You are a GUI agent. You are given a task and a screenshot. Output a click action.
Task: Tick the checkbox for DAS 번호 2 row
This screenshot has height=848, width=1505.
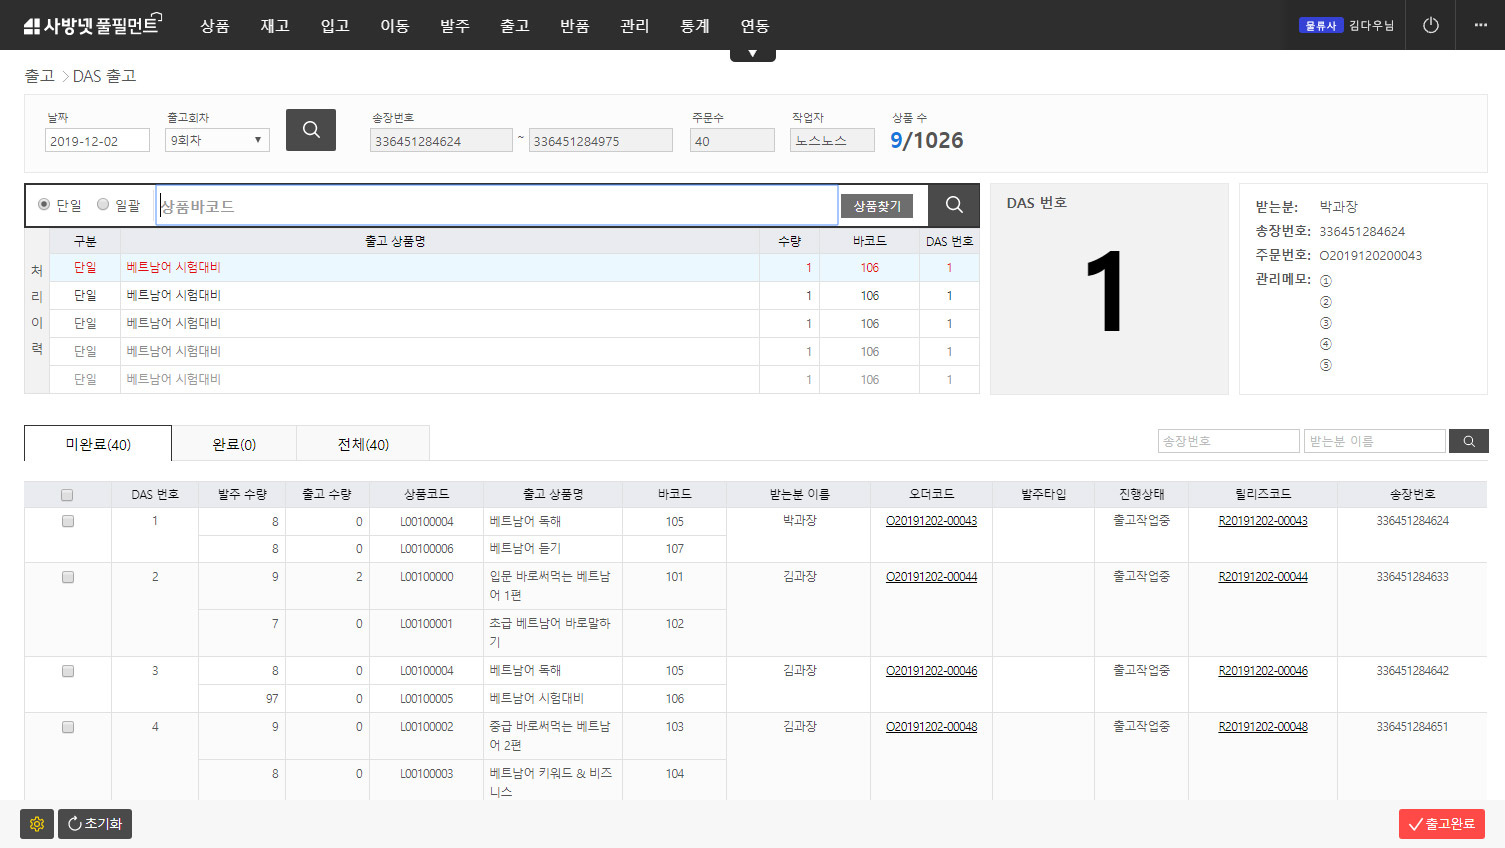point(68,577)
